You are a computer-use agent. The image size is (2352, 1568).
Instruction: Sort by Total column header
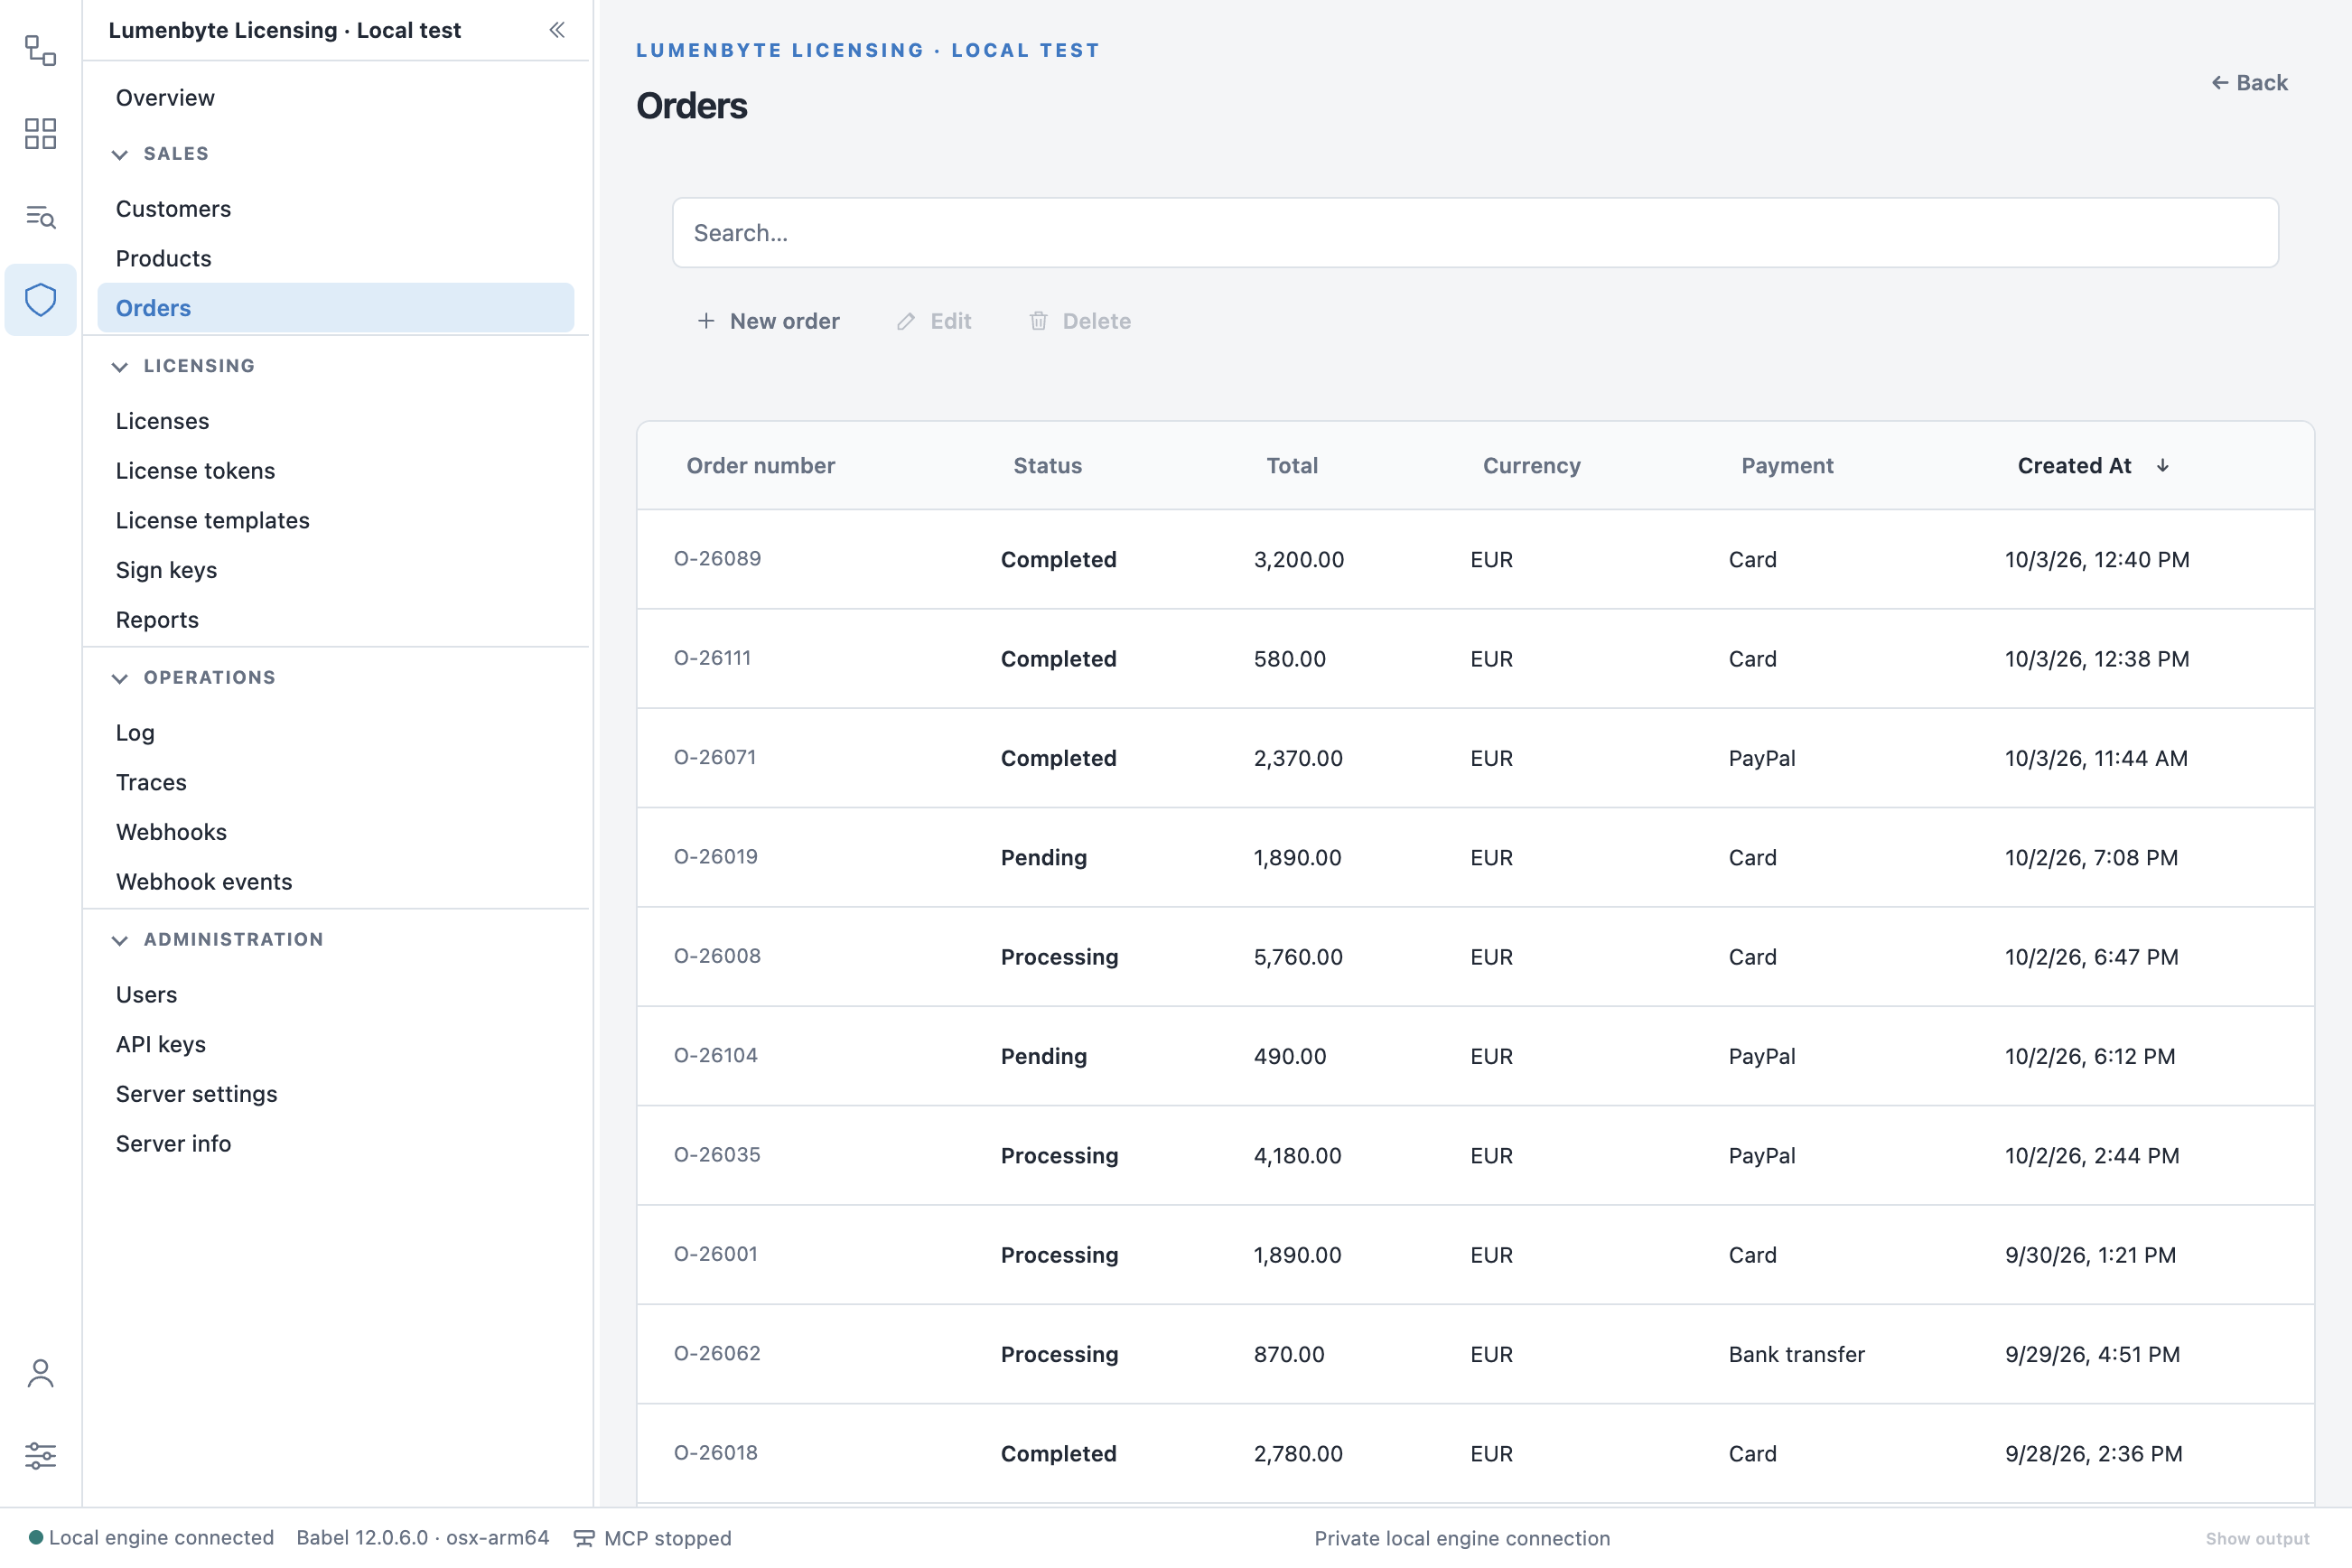(x=1292, y=465)
